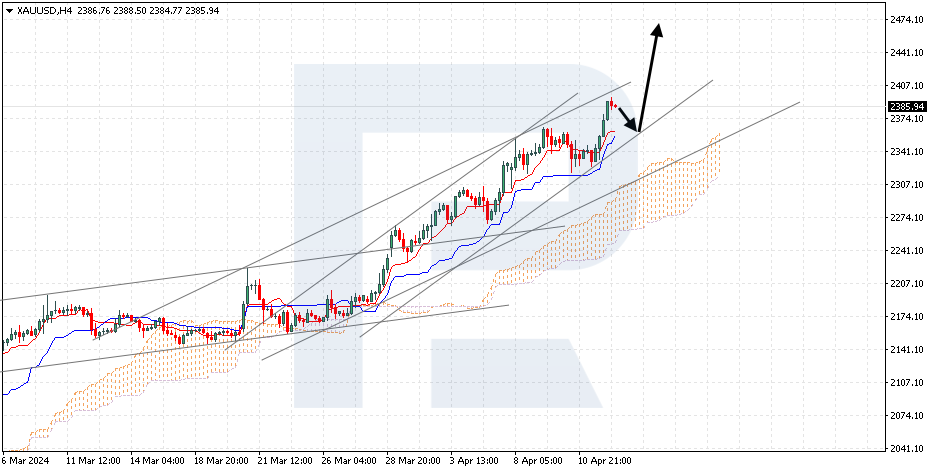The width and height of the screenshot is (931, 472).
Task: Click the XAUUSD,H4 chart title triangle
Action: point(9,11)
